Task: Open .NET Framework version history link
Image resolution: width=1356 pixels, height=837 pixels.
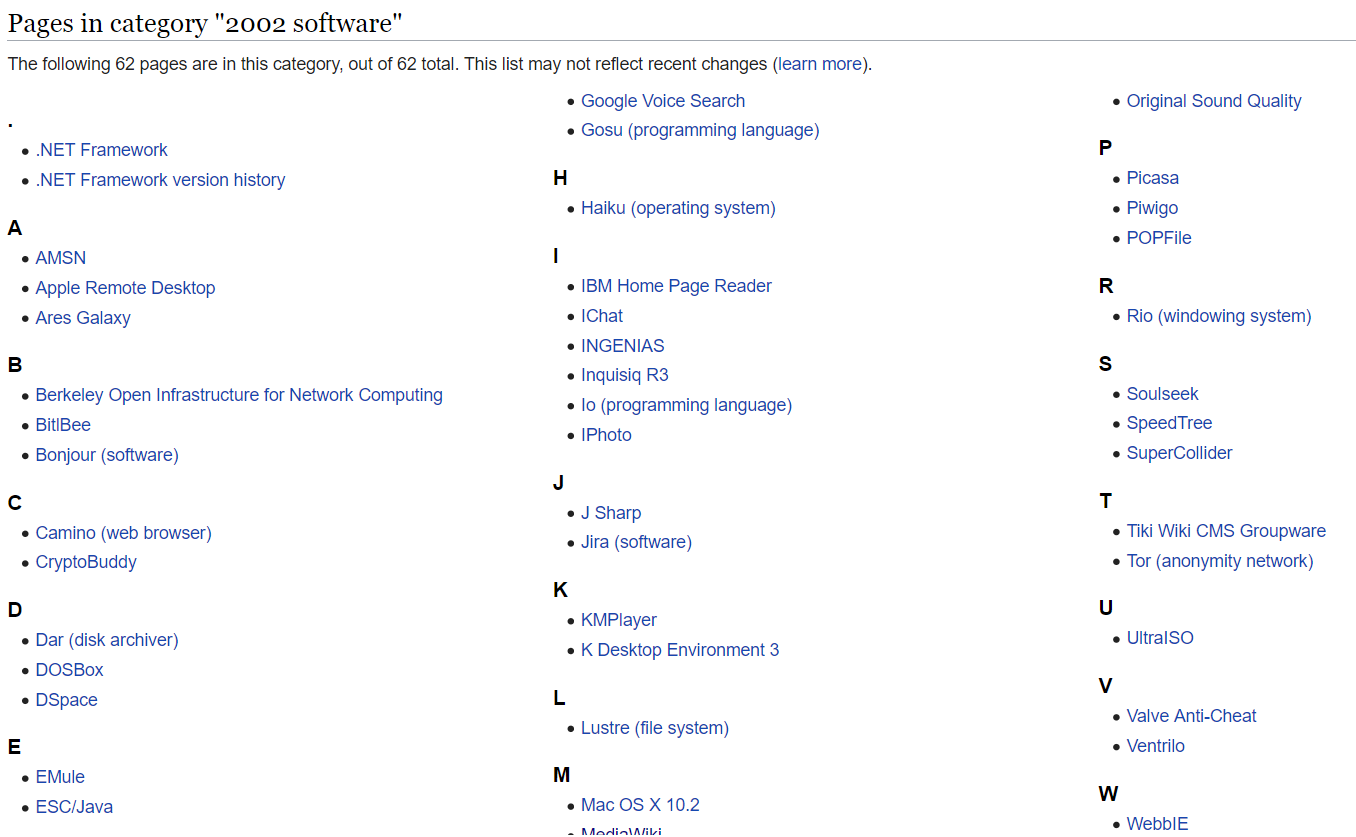Action: click(160, 180)
